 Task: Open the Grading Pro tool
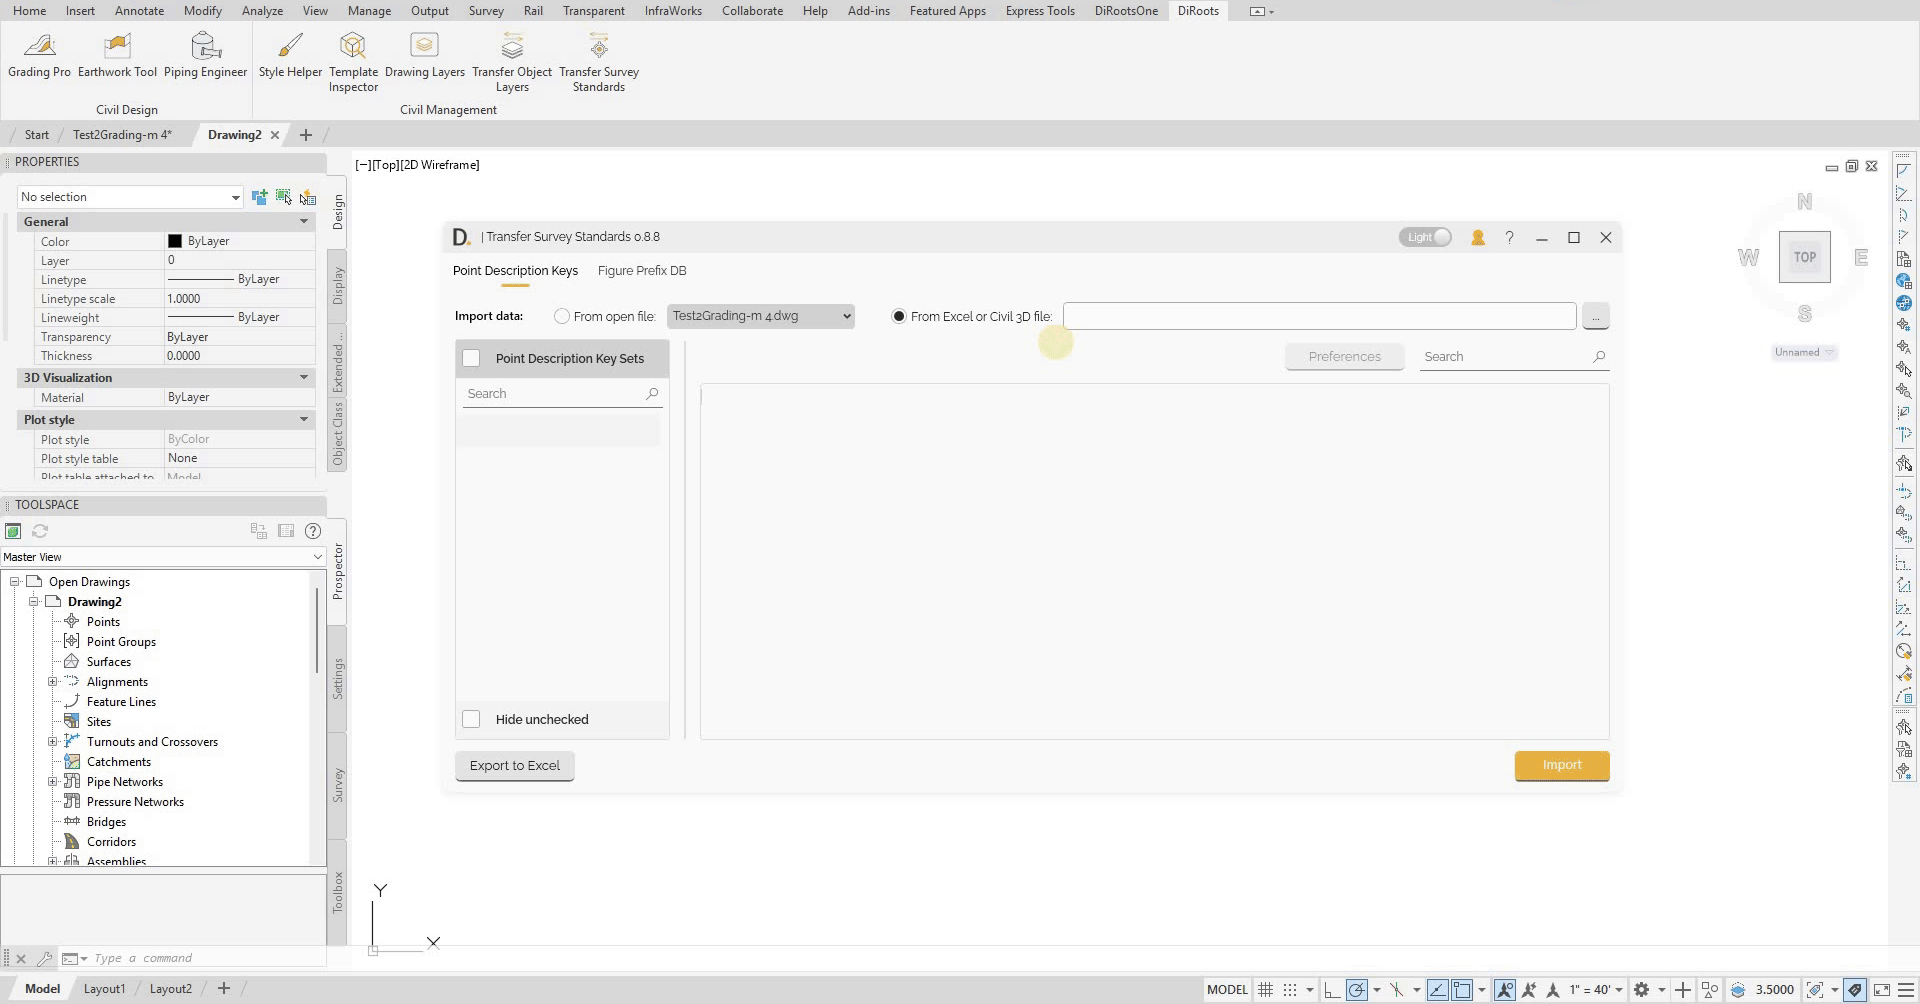pyautogui.click(x=39, y=55)
